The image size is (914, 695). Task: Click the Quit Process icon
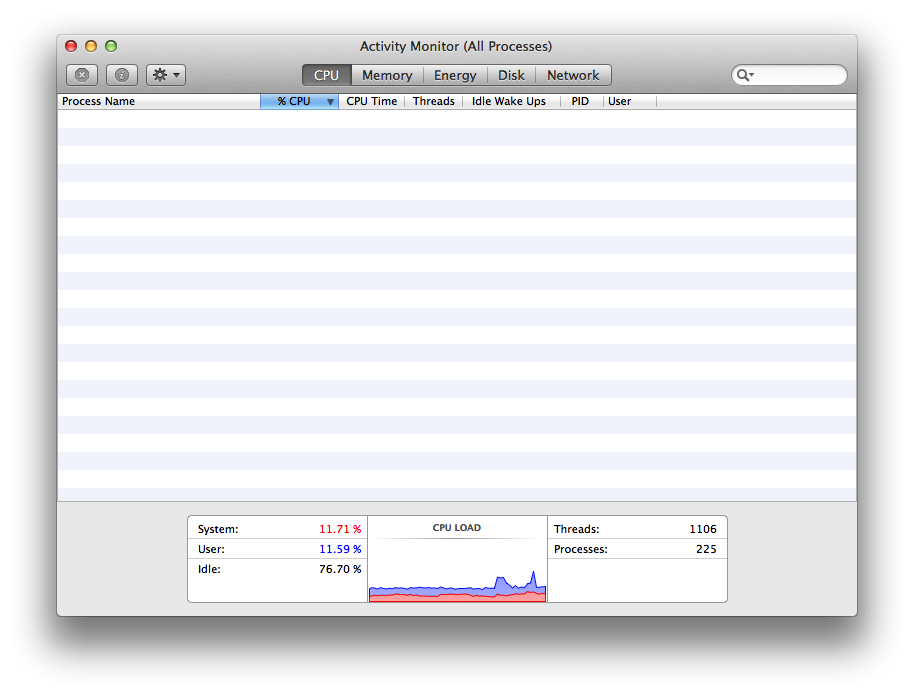81,74
